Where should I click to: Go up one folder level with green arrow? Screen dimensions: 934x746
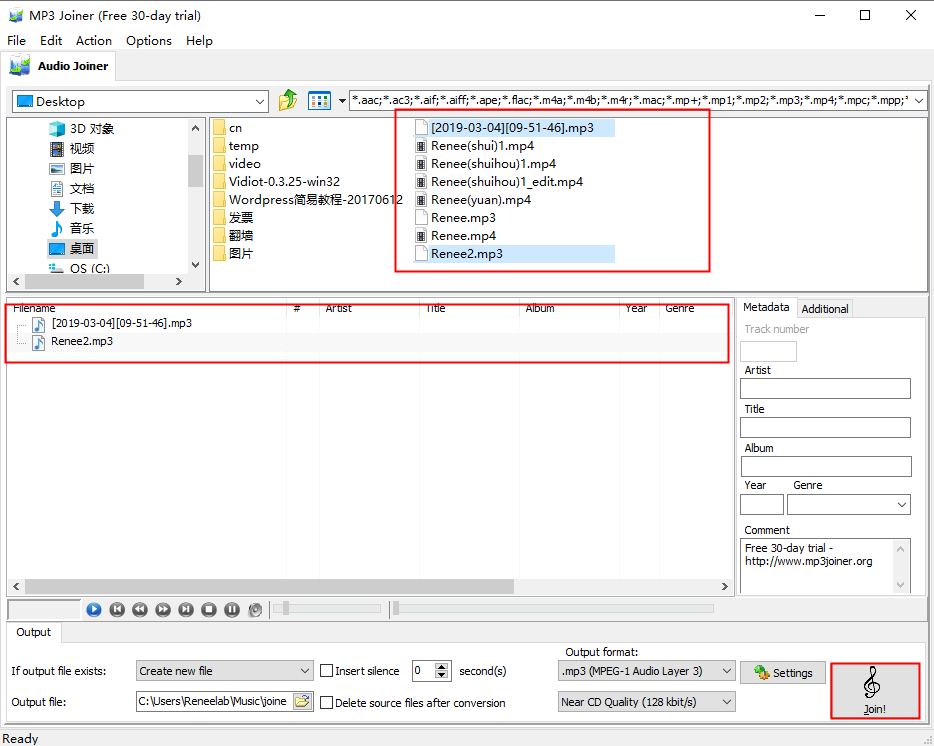coord(288,100)
